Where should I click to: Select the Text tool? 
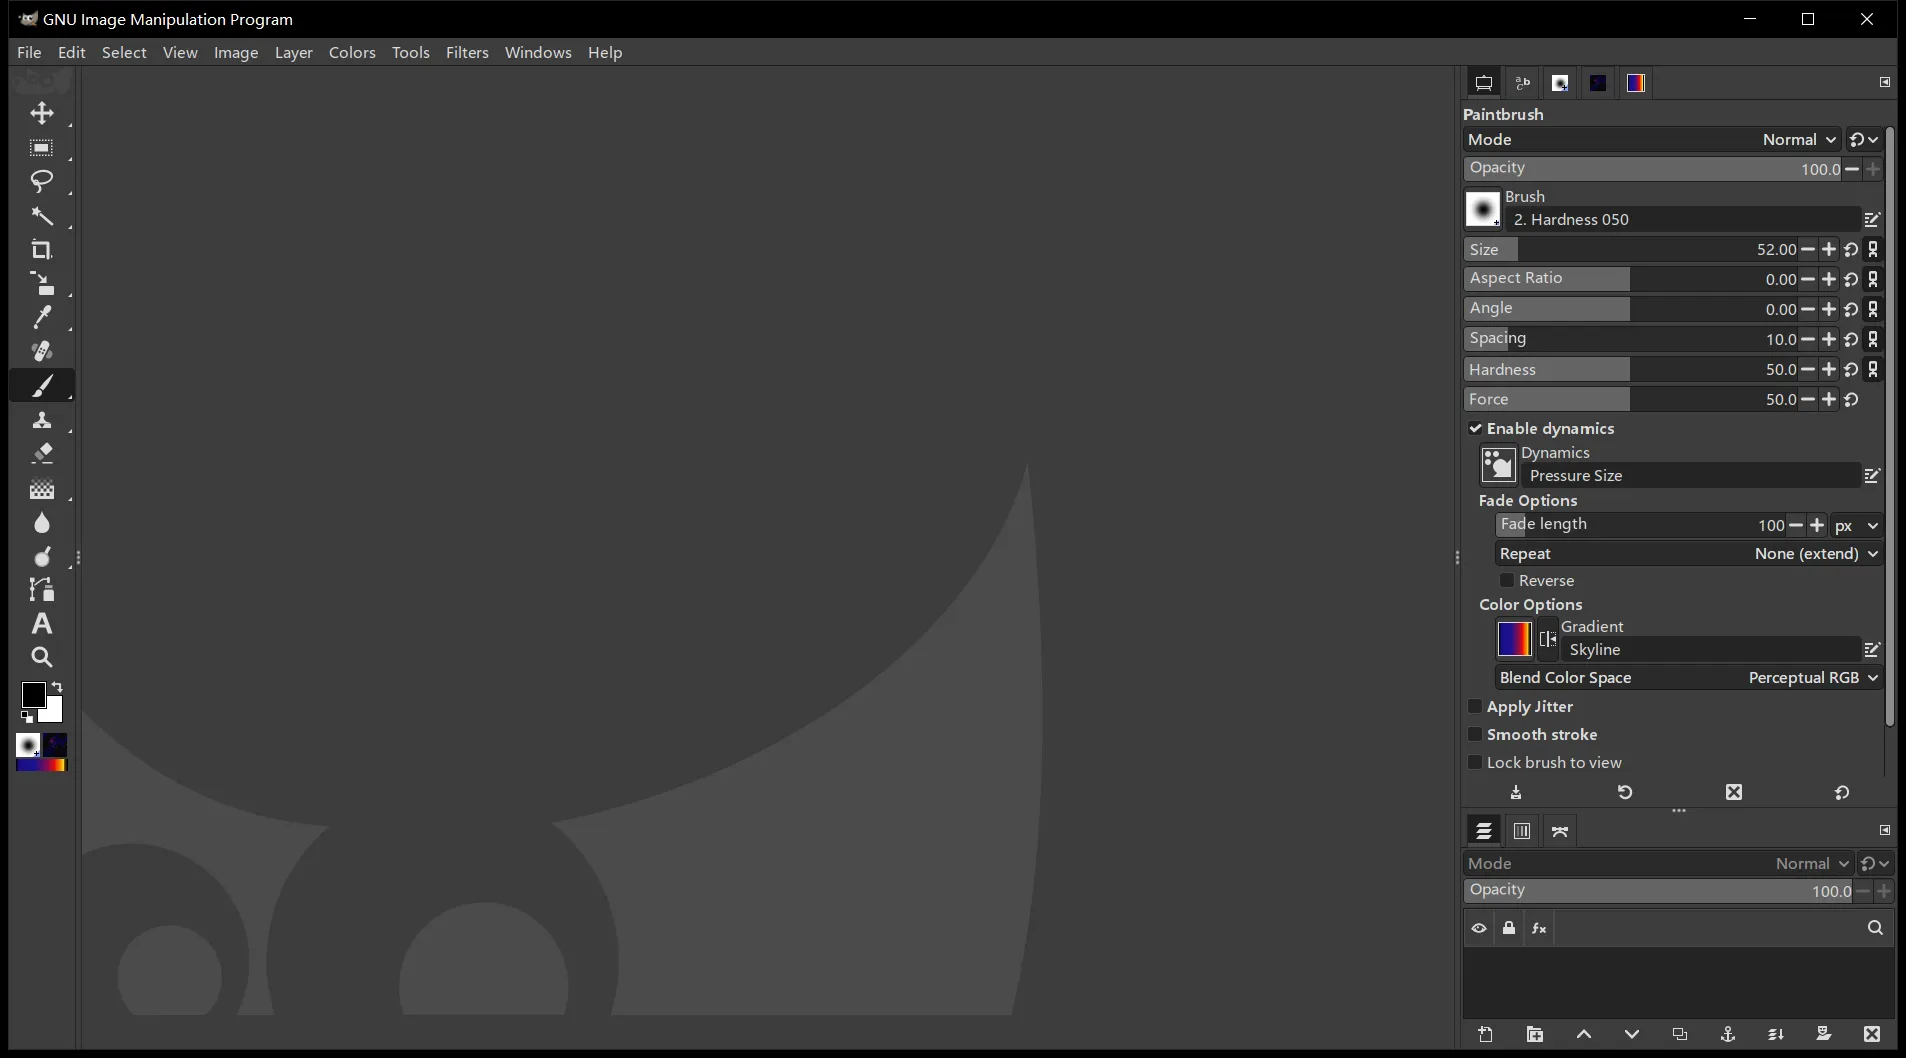42,624
